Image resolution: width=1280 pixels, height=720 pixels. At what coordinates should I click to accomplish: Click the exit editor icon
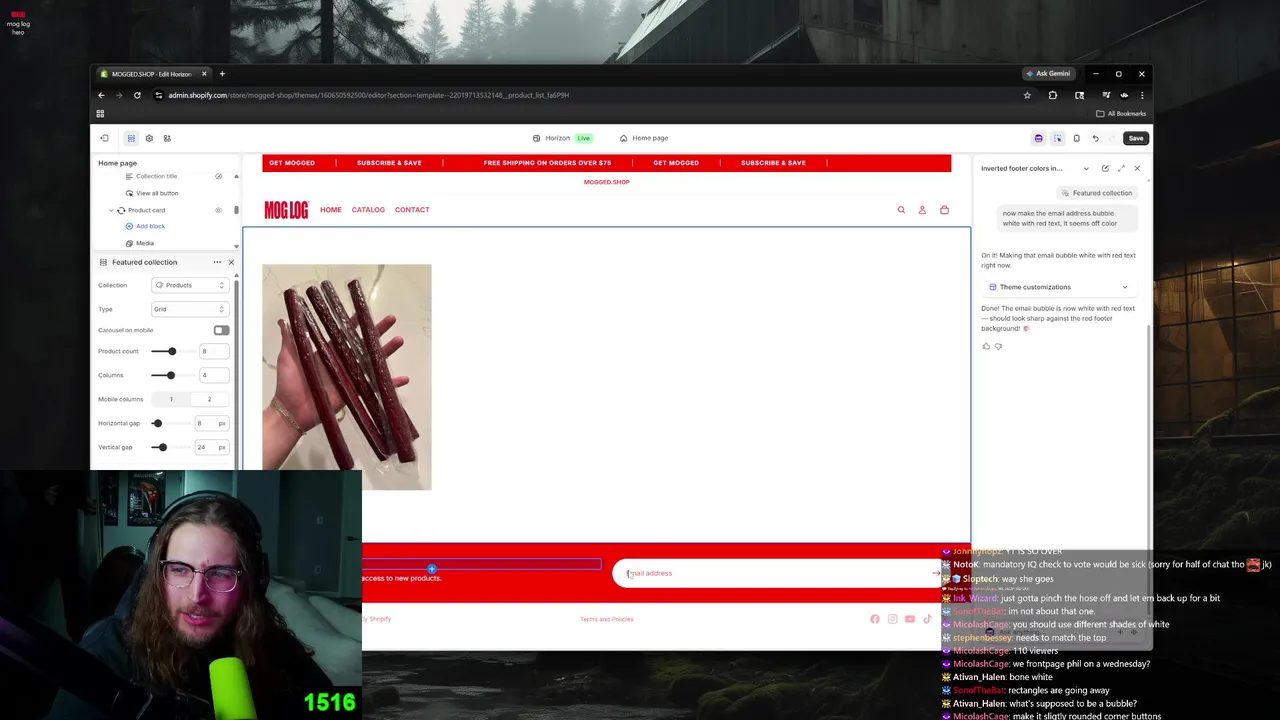point(104,138)
